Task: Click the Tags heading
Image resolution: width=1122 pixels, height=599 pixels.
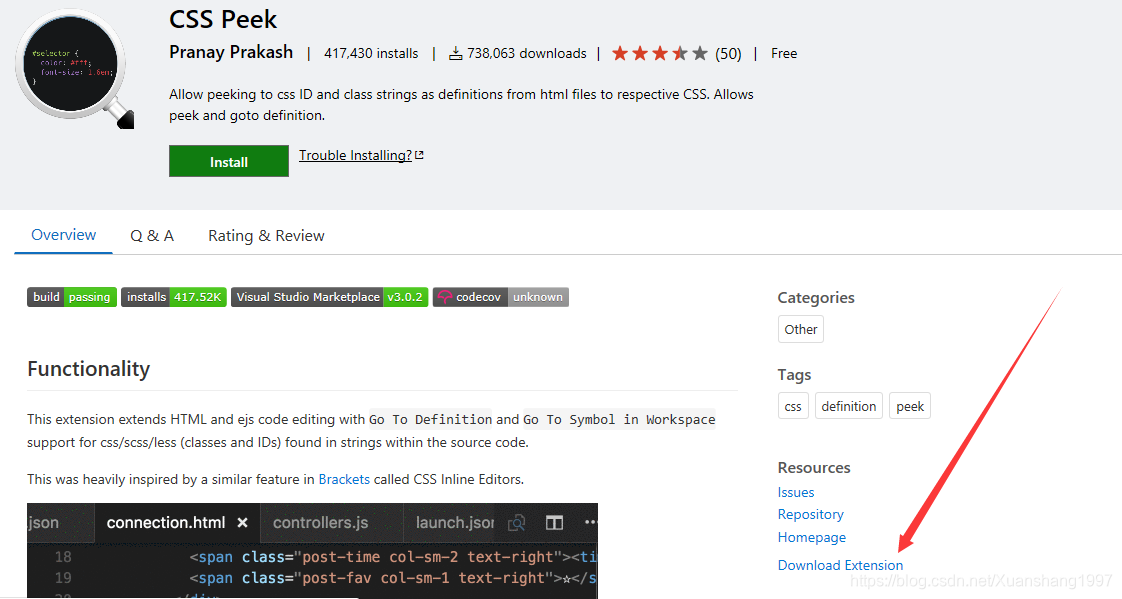Action: [x=794, y=375]
